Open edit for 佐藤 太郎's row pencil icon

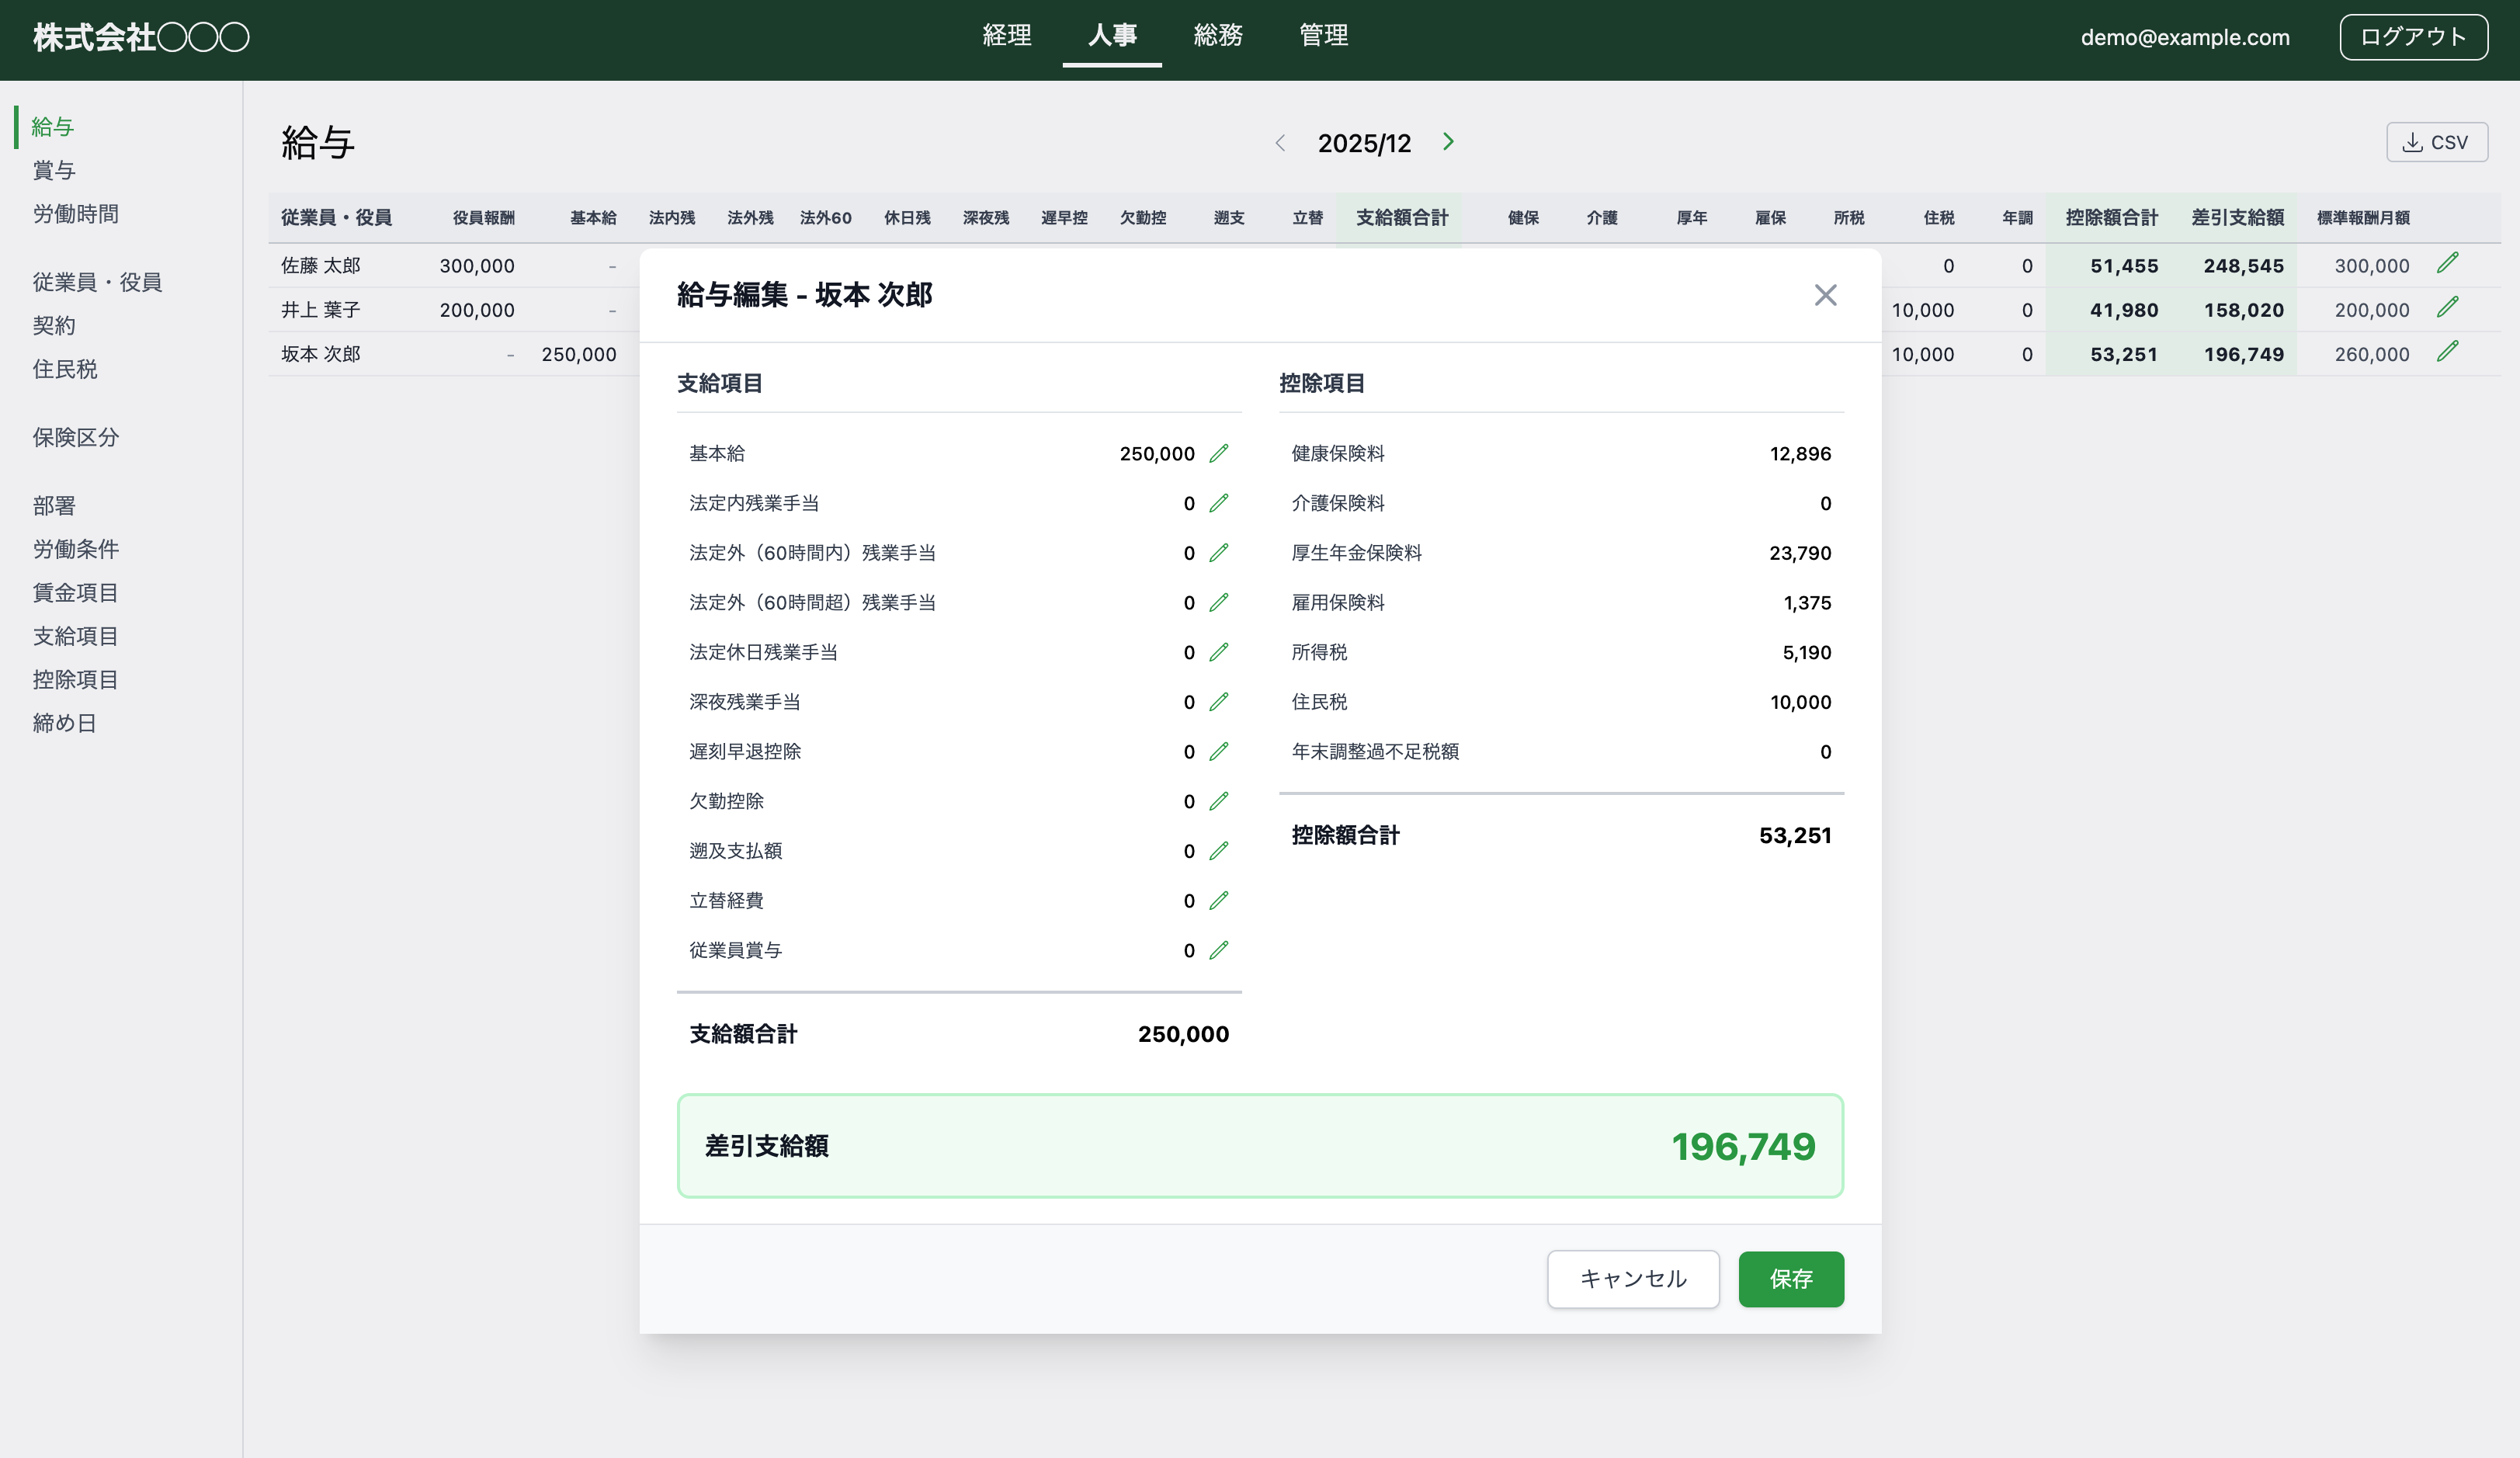2449,263
